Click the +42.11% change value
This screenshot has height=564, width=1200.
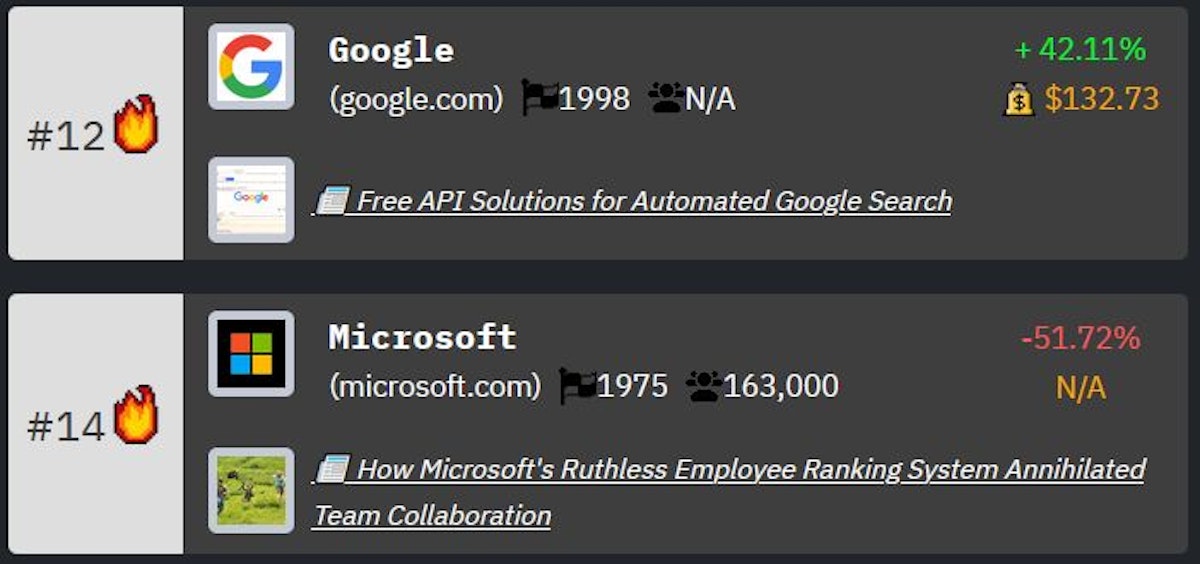(x=1080, y=49)
